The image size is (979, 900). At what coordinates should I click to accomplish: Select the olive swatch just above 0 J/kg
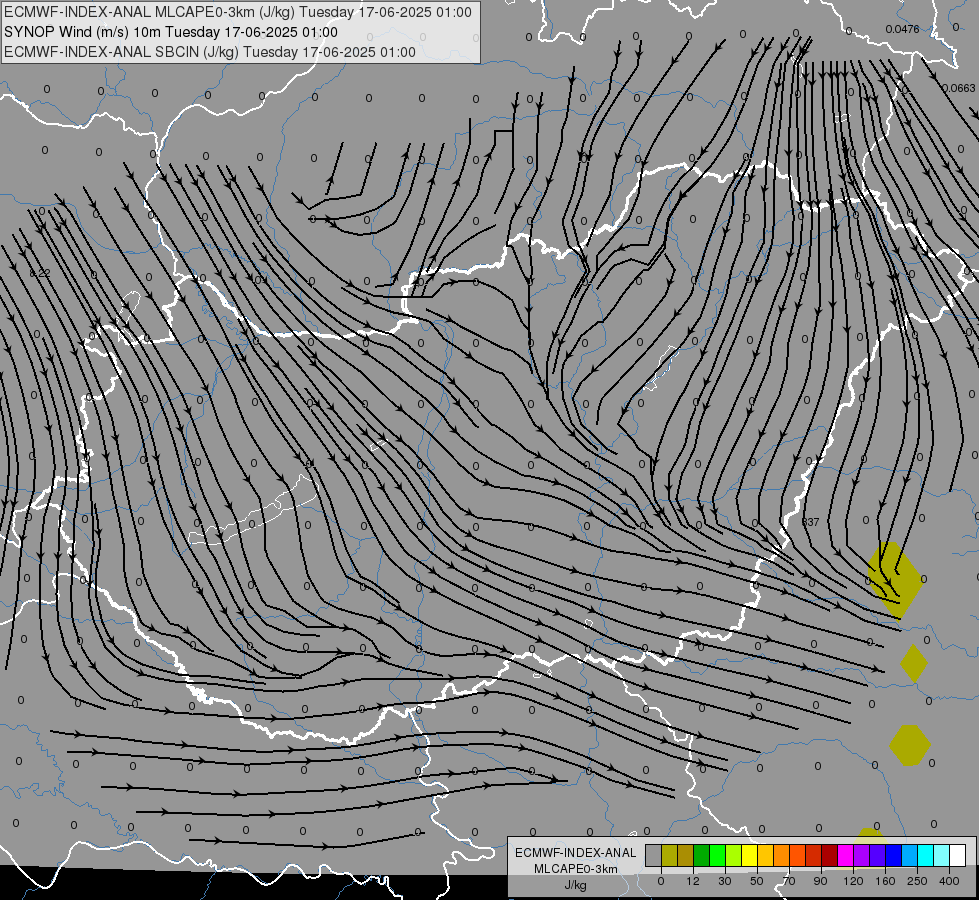coord(669,855)
